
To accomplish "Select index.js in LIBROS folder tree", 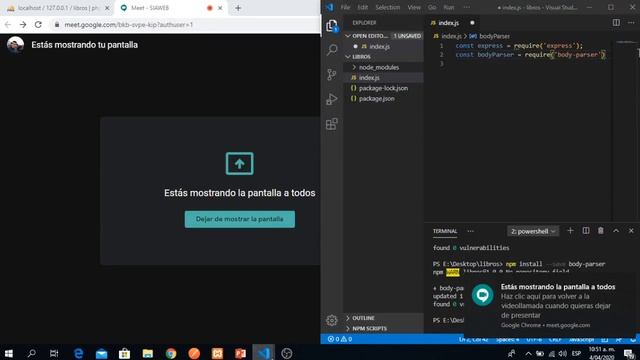I will 383,78.
